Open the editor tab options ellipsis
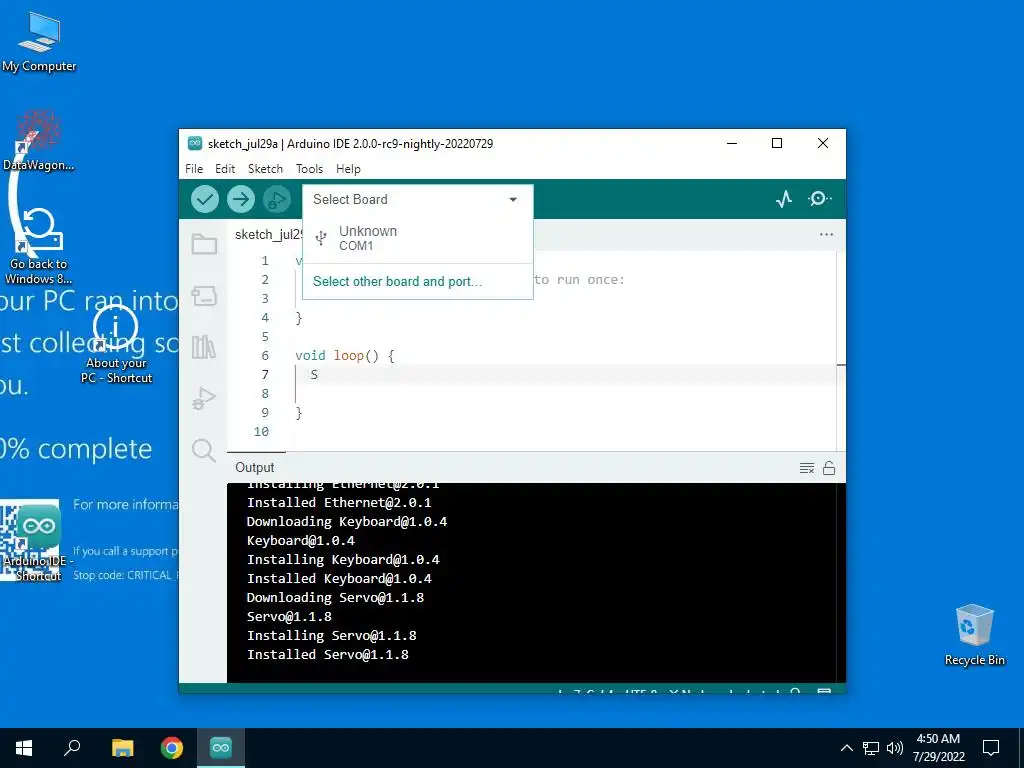 point(826,234)
